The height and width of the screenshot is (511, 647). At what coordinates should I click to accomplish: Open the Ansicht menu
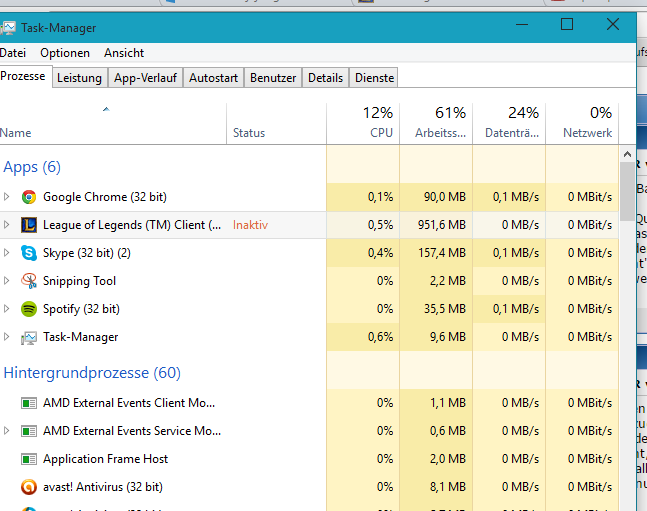[x=124, y=53]
